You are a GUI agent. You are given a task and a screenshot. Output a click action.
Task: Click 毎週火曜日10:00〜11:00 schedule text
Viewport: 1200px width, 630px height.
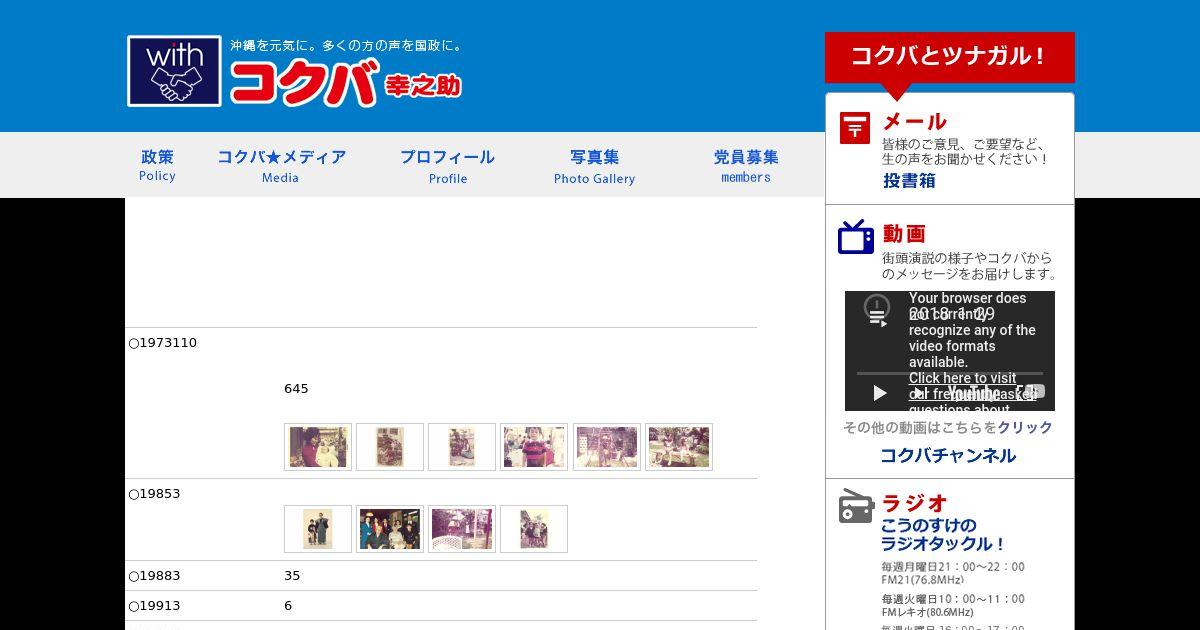click(953, 599)
